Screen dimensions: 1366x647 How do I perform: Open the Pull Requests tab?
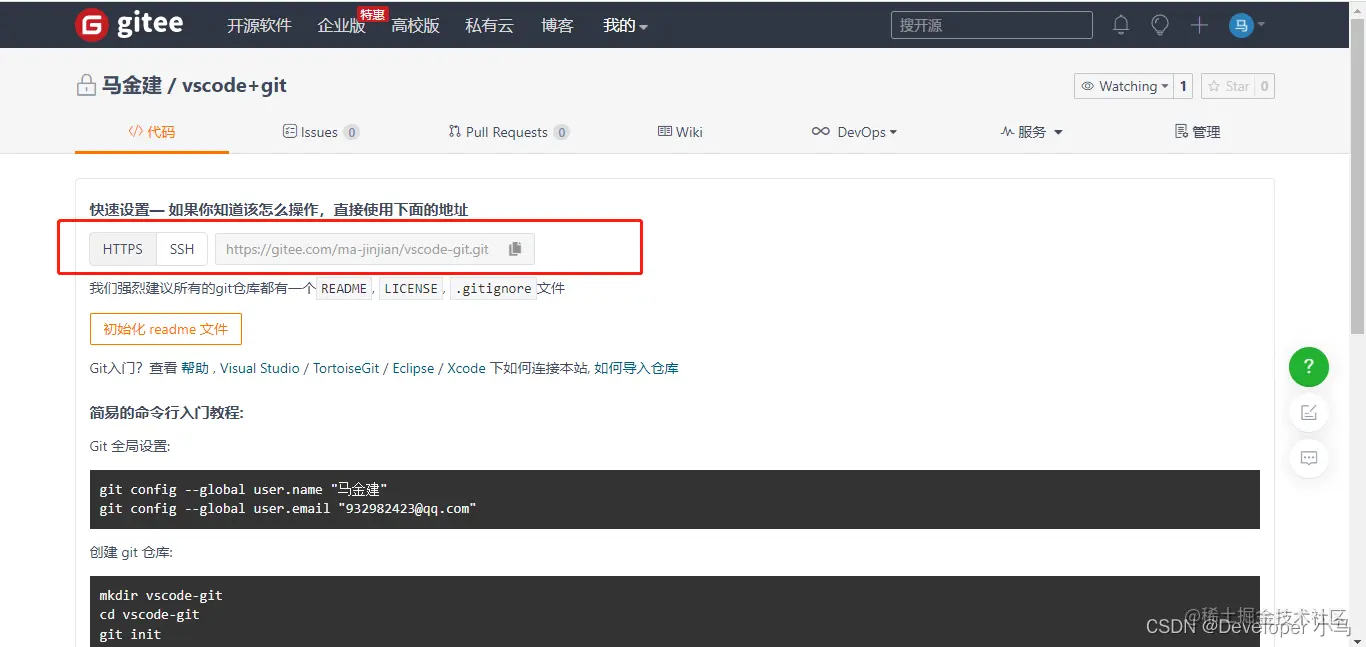(509, 132)
